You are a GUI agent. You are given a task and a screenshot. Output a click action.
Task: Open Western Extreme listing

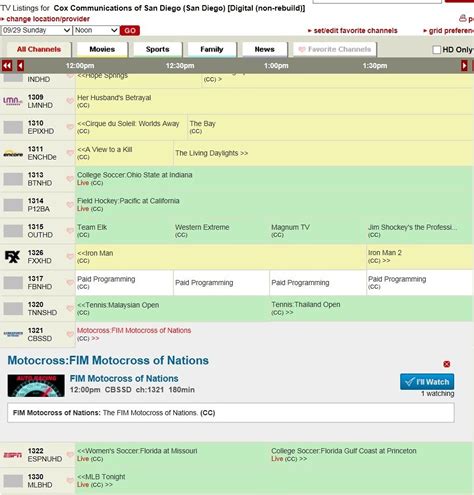point(202,227)
